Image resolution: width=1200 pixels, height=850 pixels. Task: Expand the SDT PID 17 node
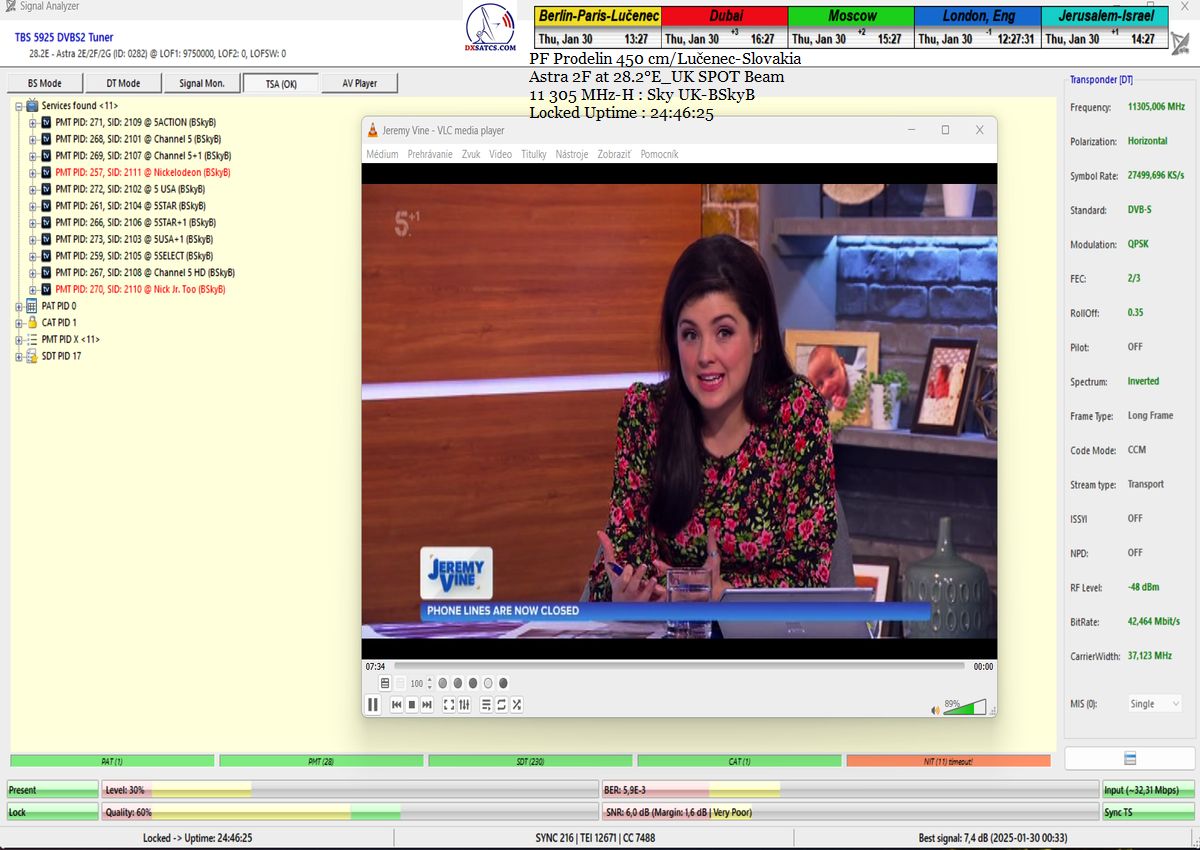point(19,356)
